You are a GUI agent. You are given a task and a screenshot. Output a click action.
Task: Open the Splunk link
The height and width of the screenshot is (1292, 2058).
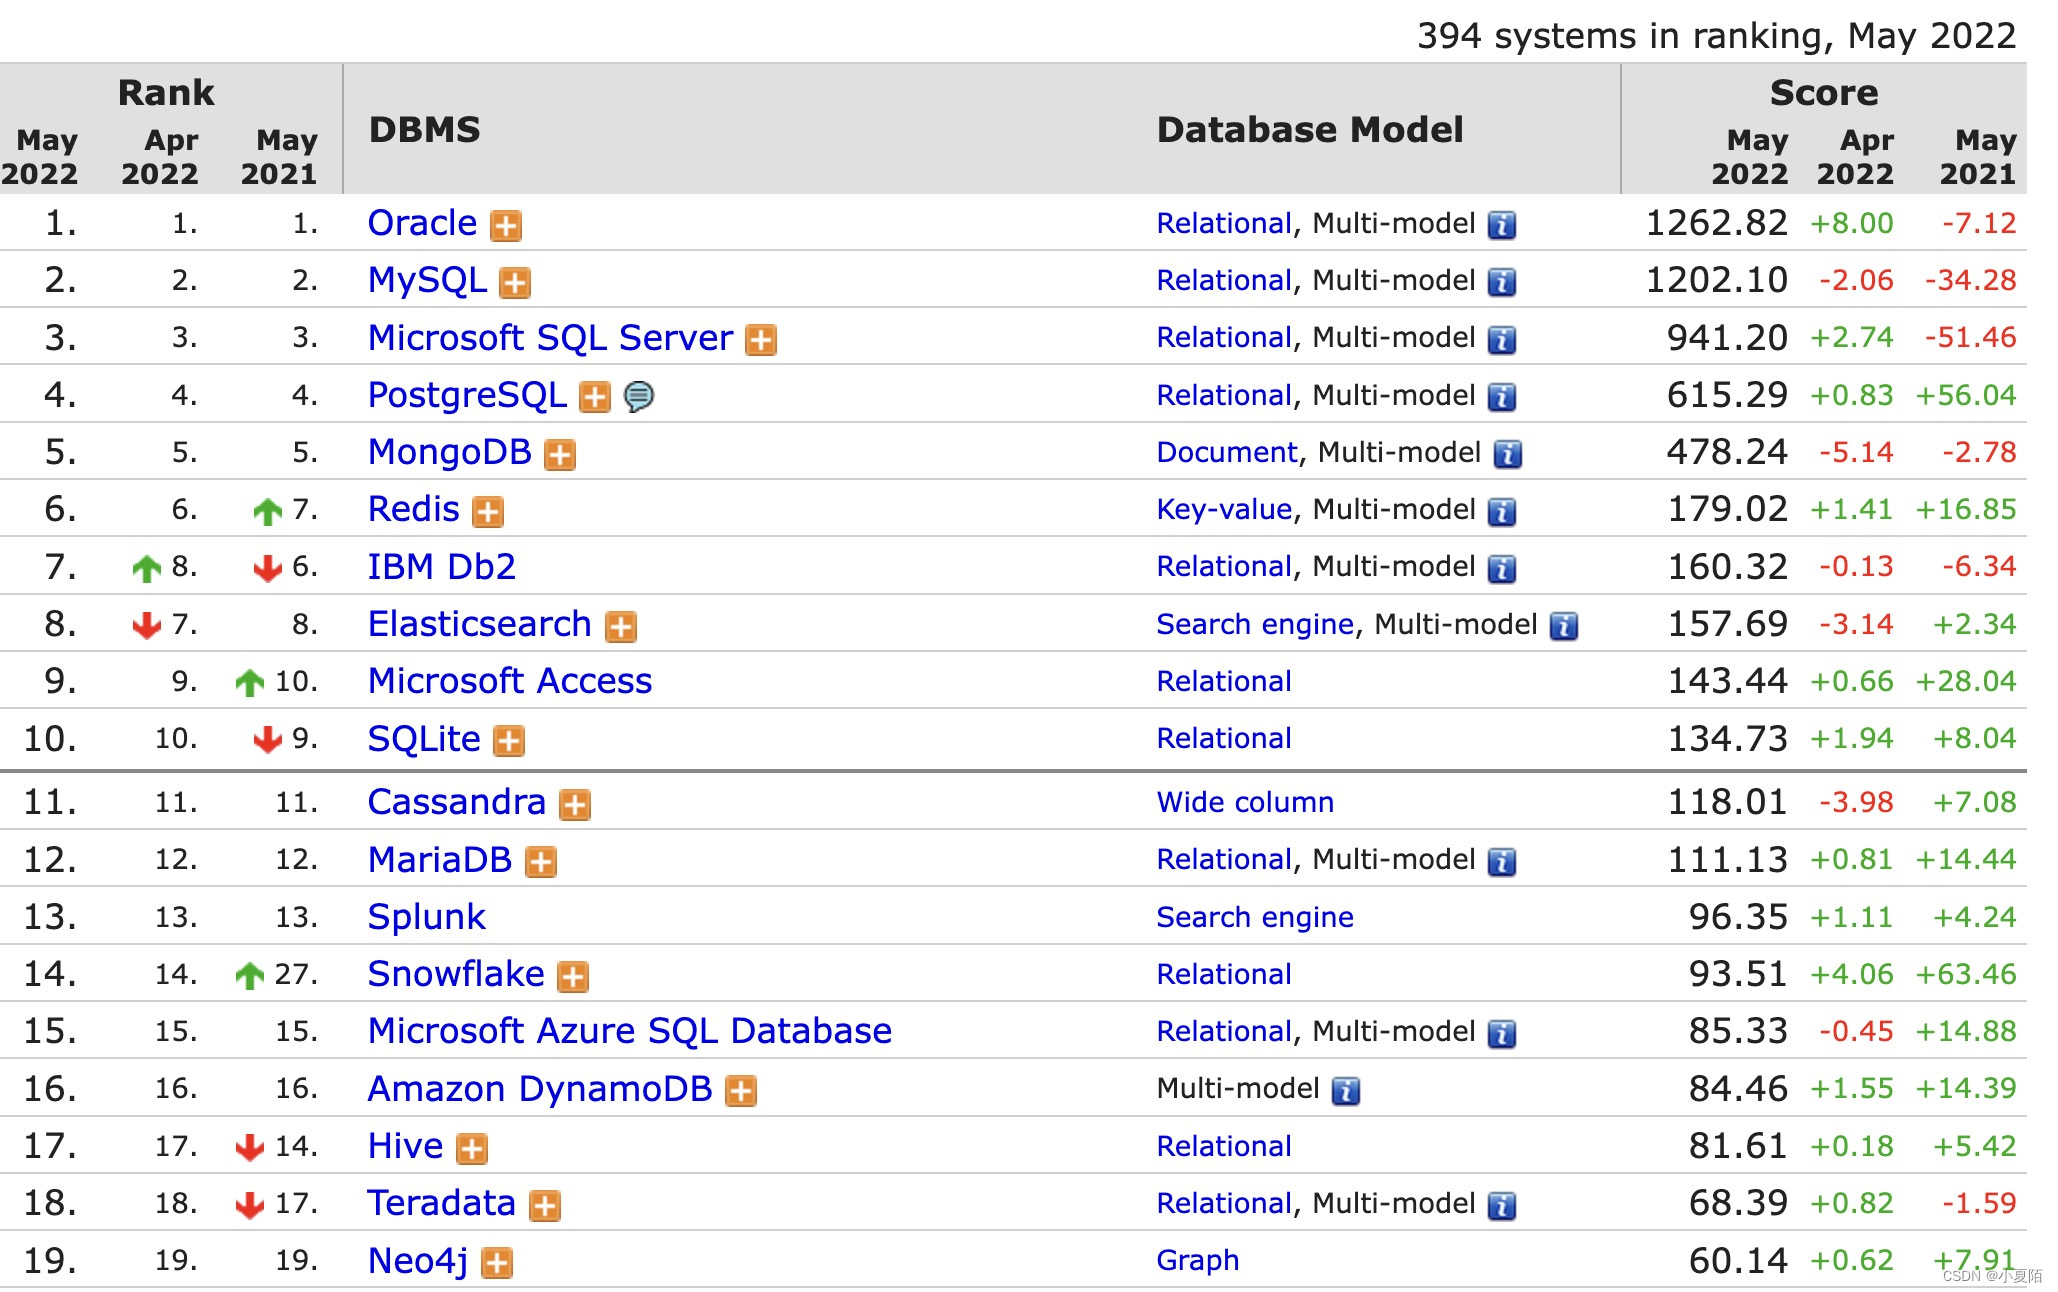point(427,917)
